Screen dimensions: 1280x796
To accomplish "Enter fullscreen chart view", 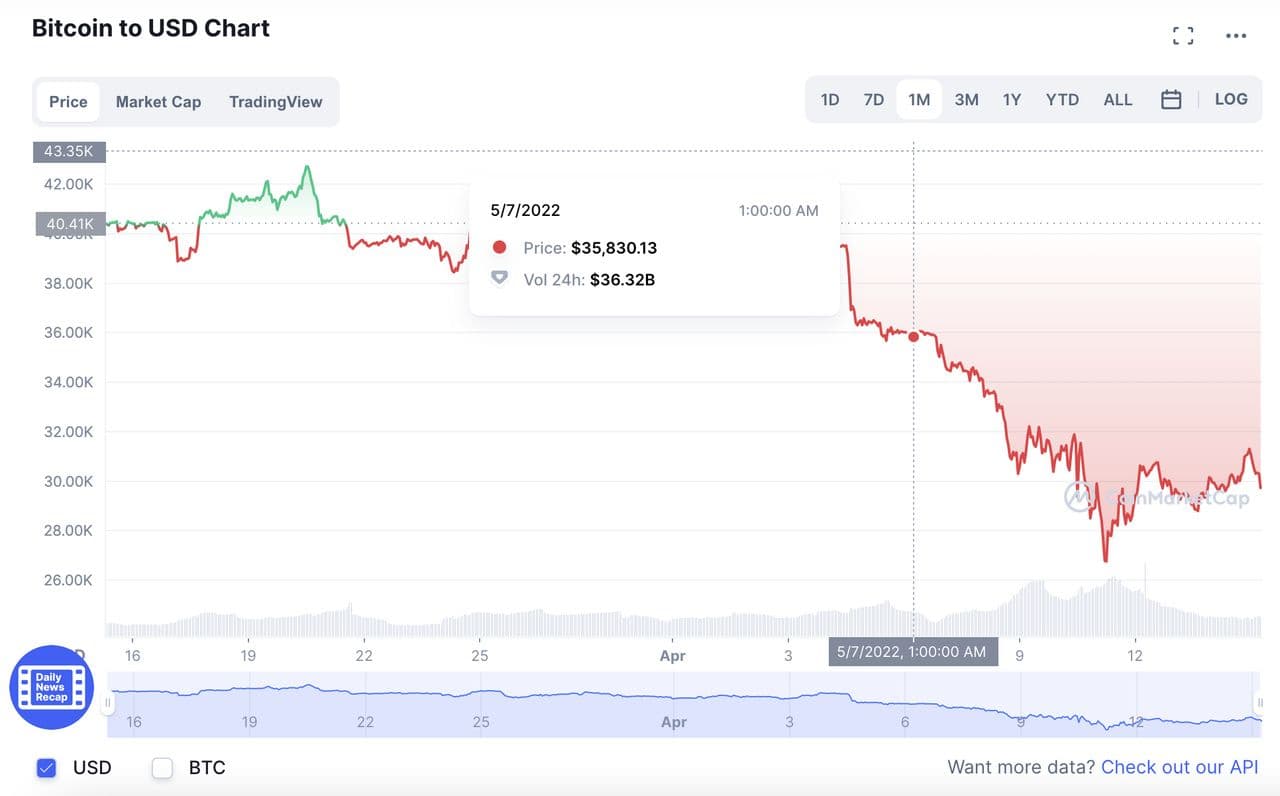I will pos(1183,36).
